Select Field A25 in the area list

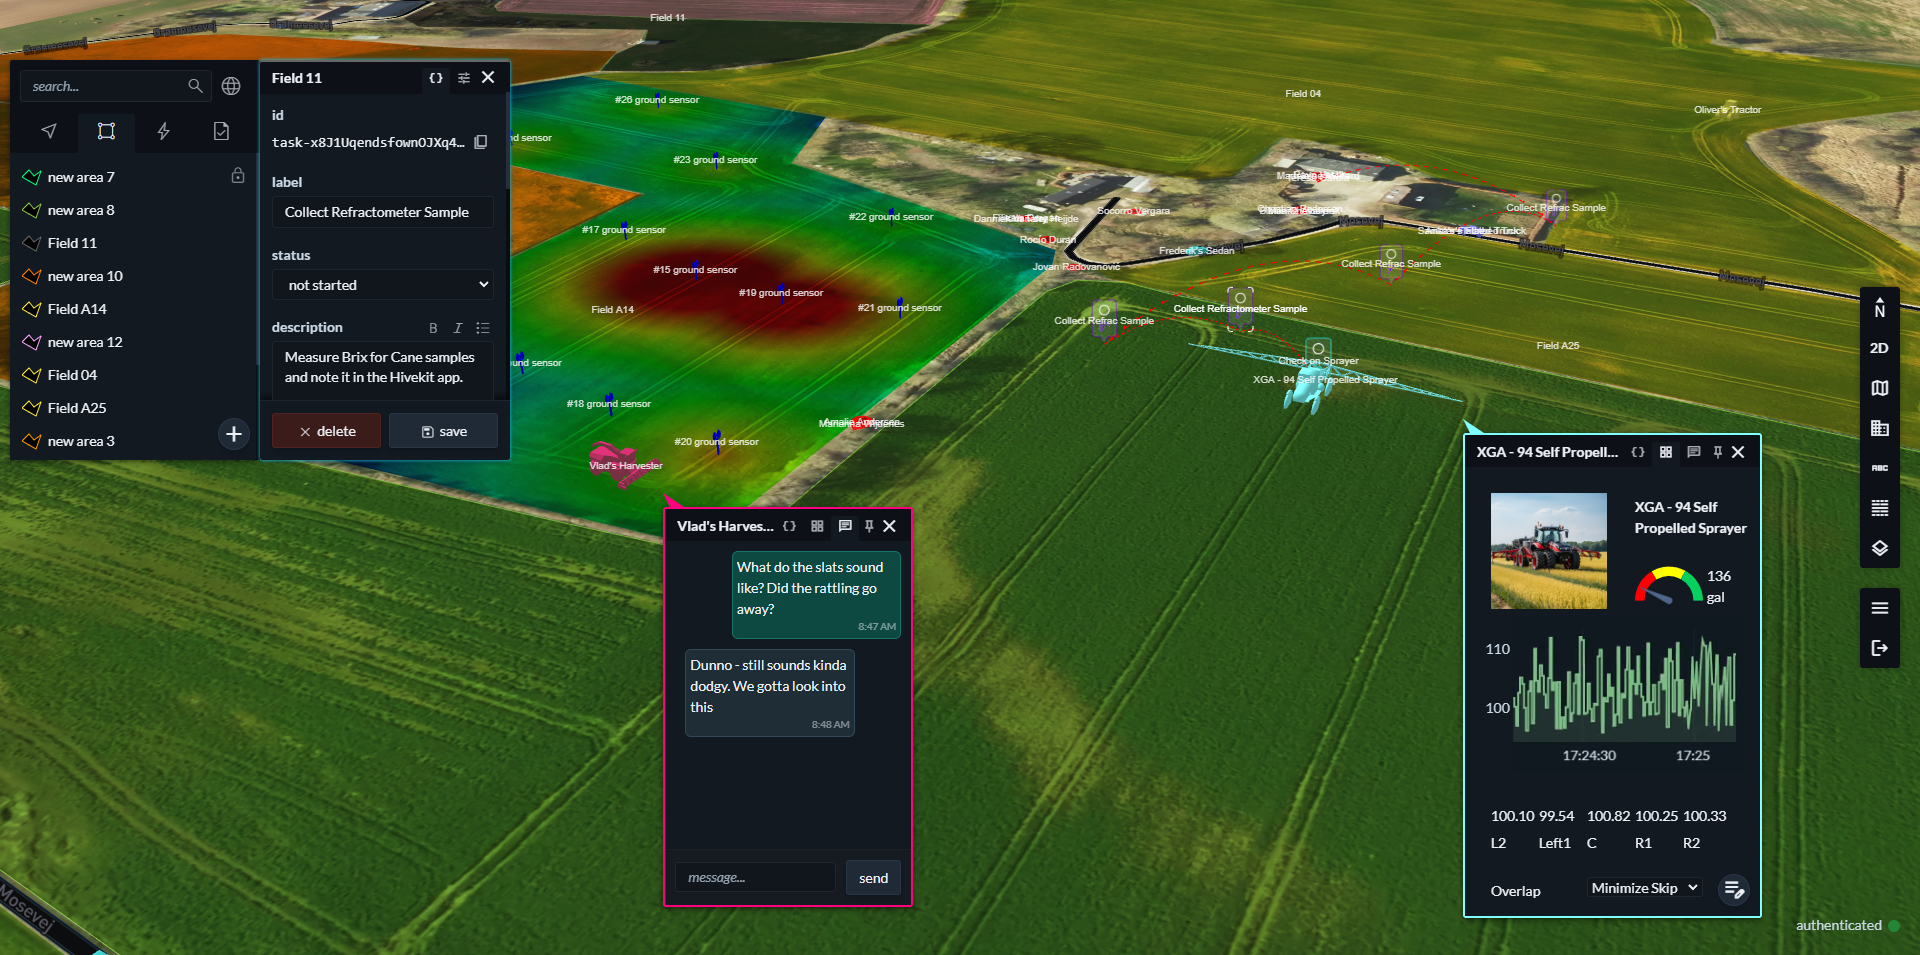tap(77, 408)
